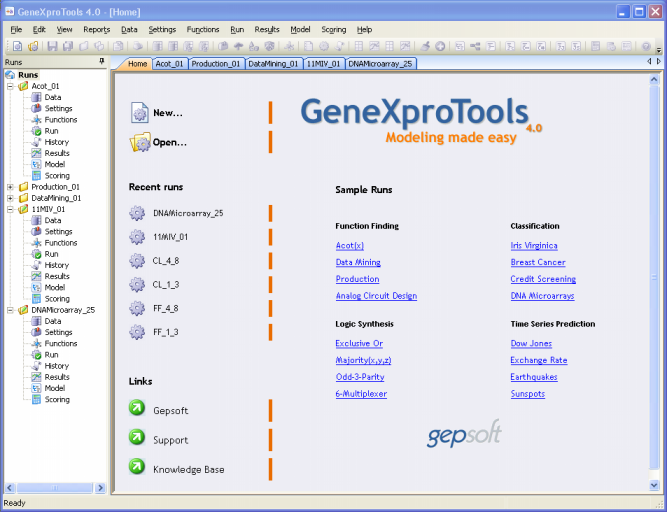Switch to the DNAMicroarray_25 tab
Image resolution: width=667 pixels, height=512 pixels.
380,64
